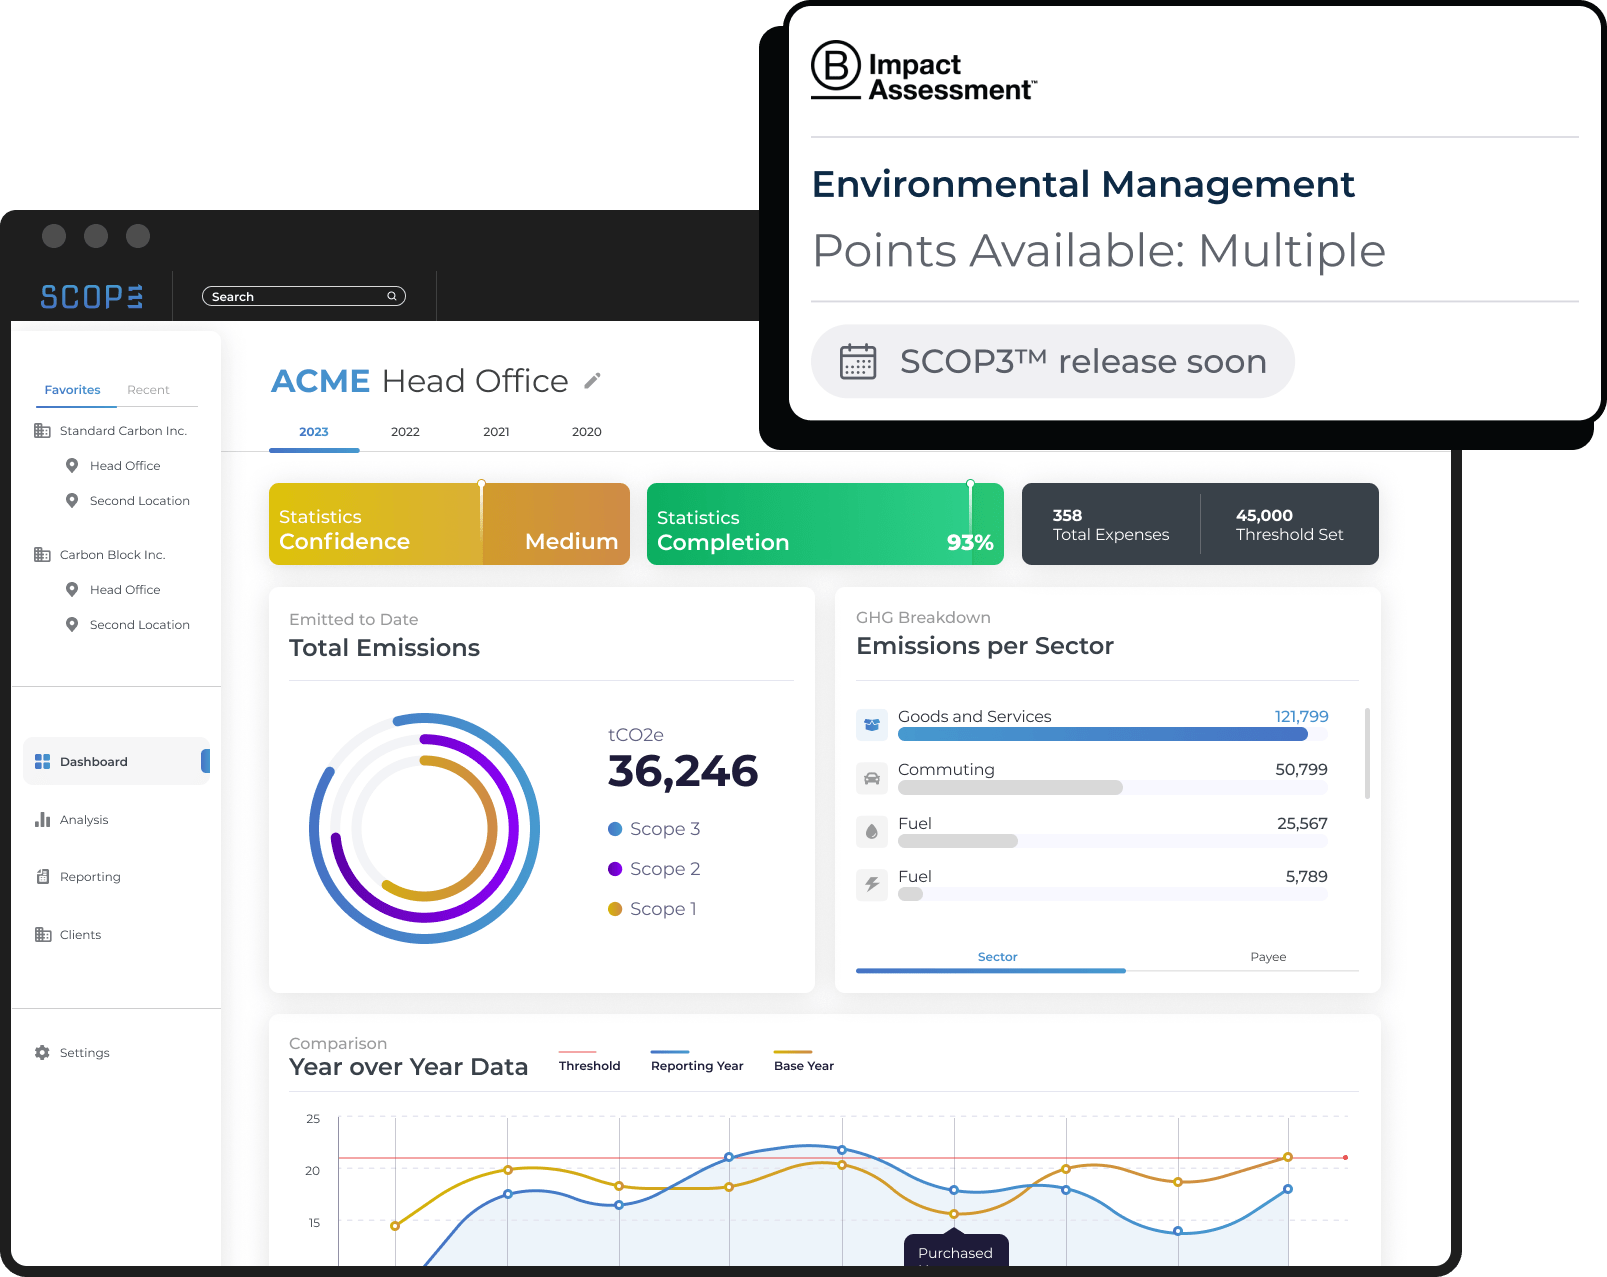Navigate to Clients page
1607x1277 pixels.
click(x=80, y=935)
